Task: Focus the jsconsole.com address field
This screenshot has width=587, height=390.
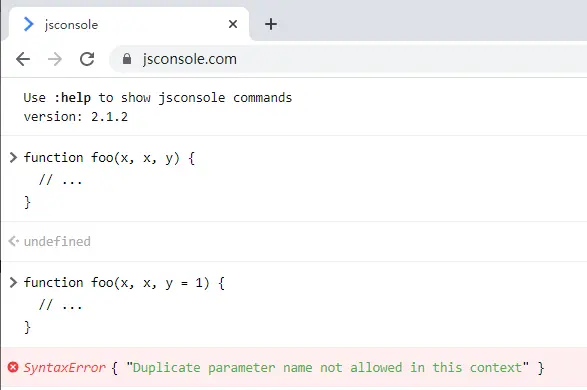Action: tap(348, 59)
